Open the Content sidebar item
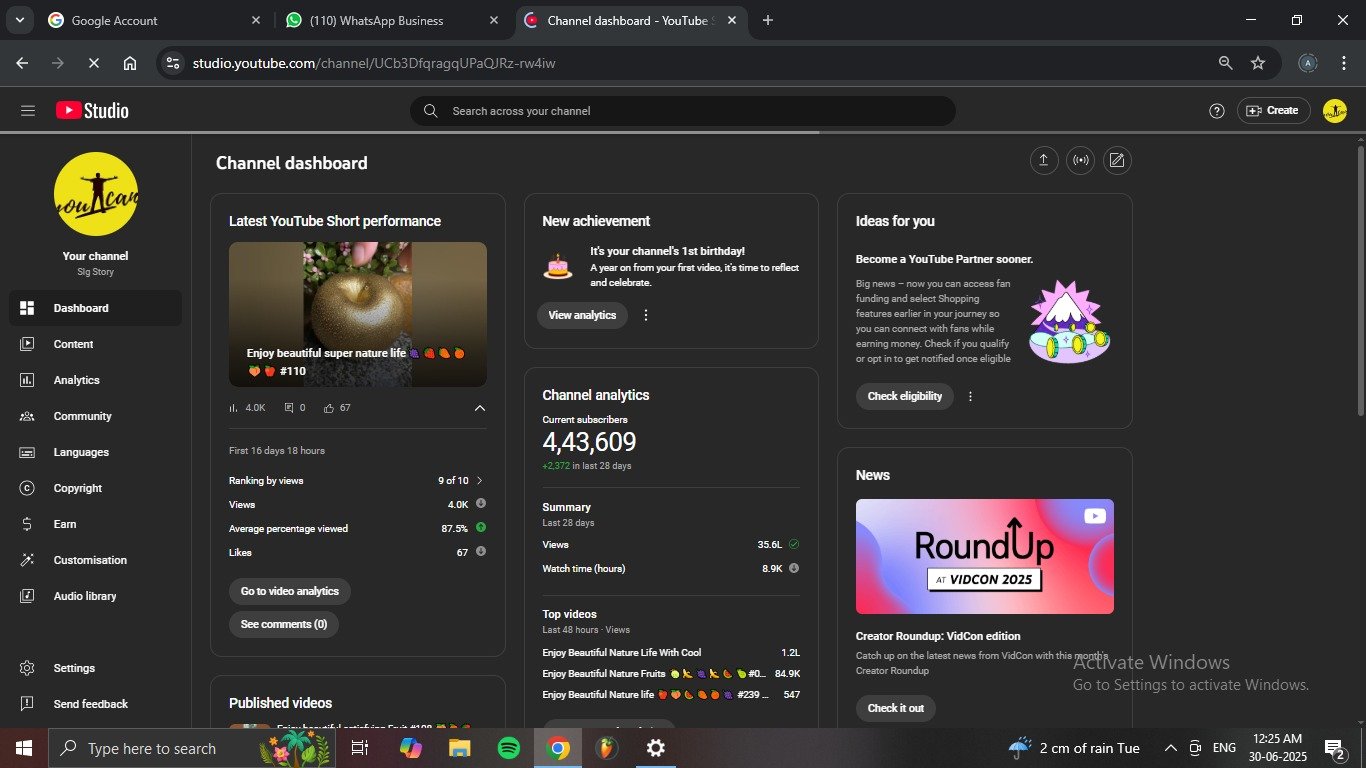The image size is (1366, 768). 95,344
